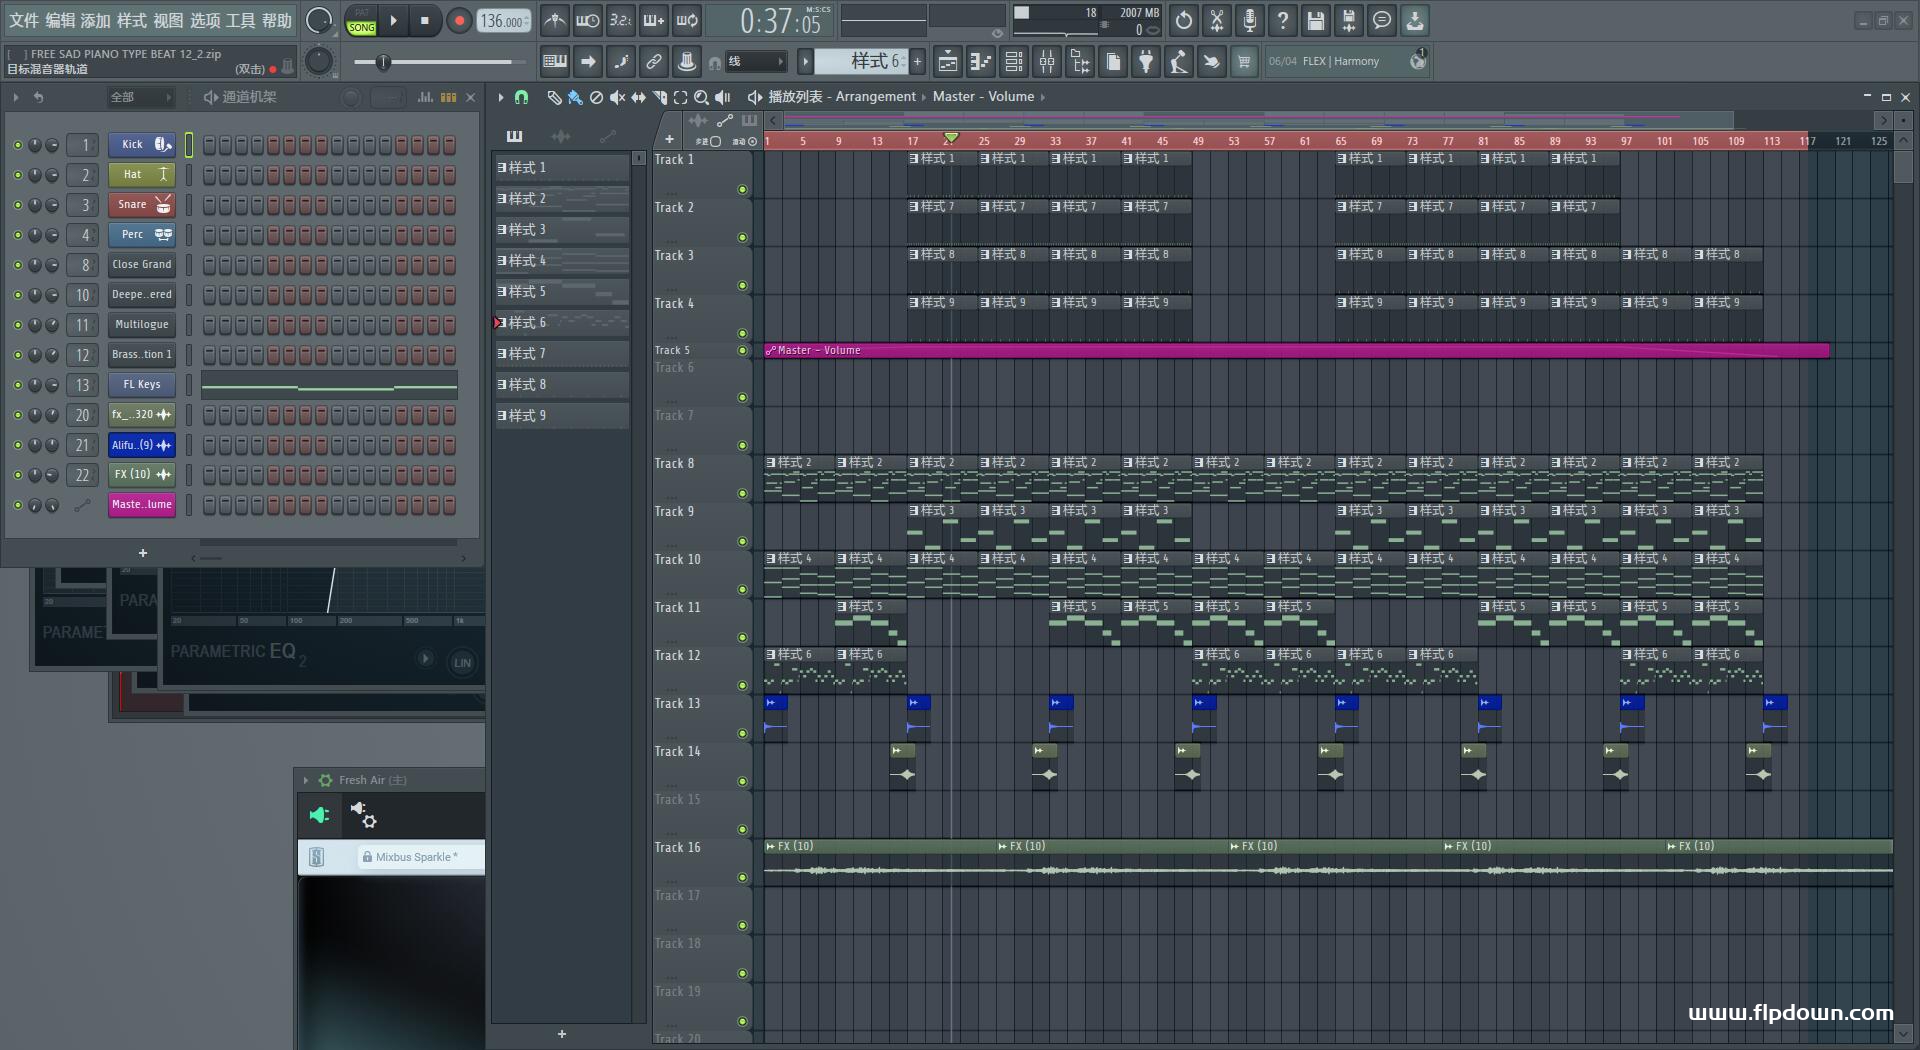Open the metronome toggle in the toolbar
1920x1050 pixels.
pos(555,20)
